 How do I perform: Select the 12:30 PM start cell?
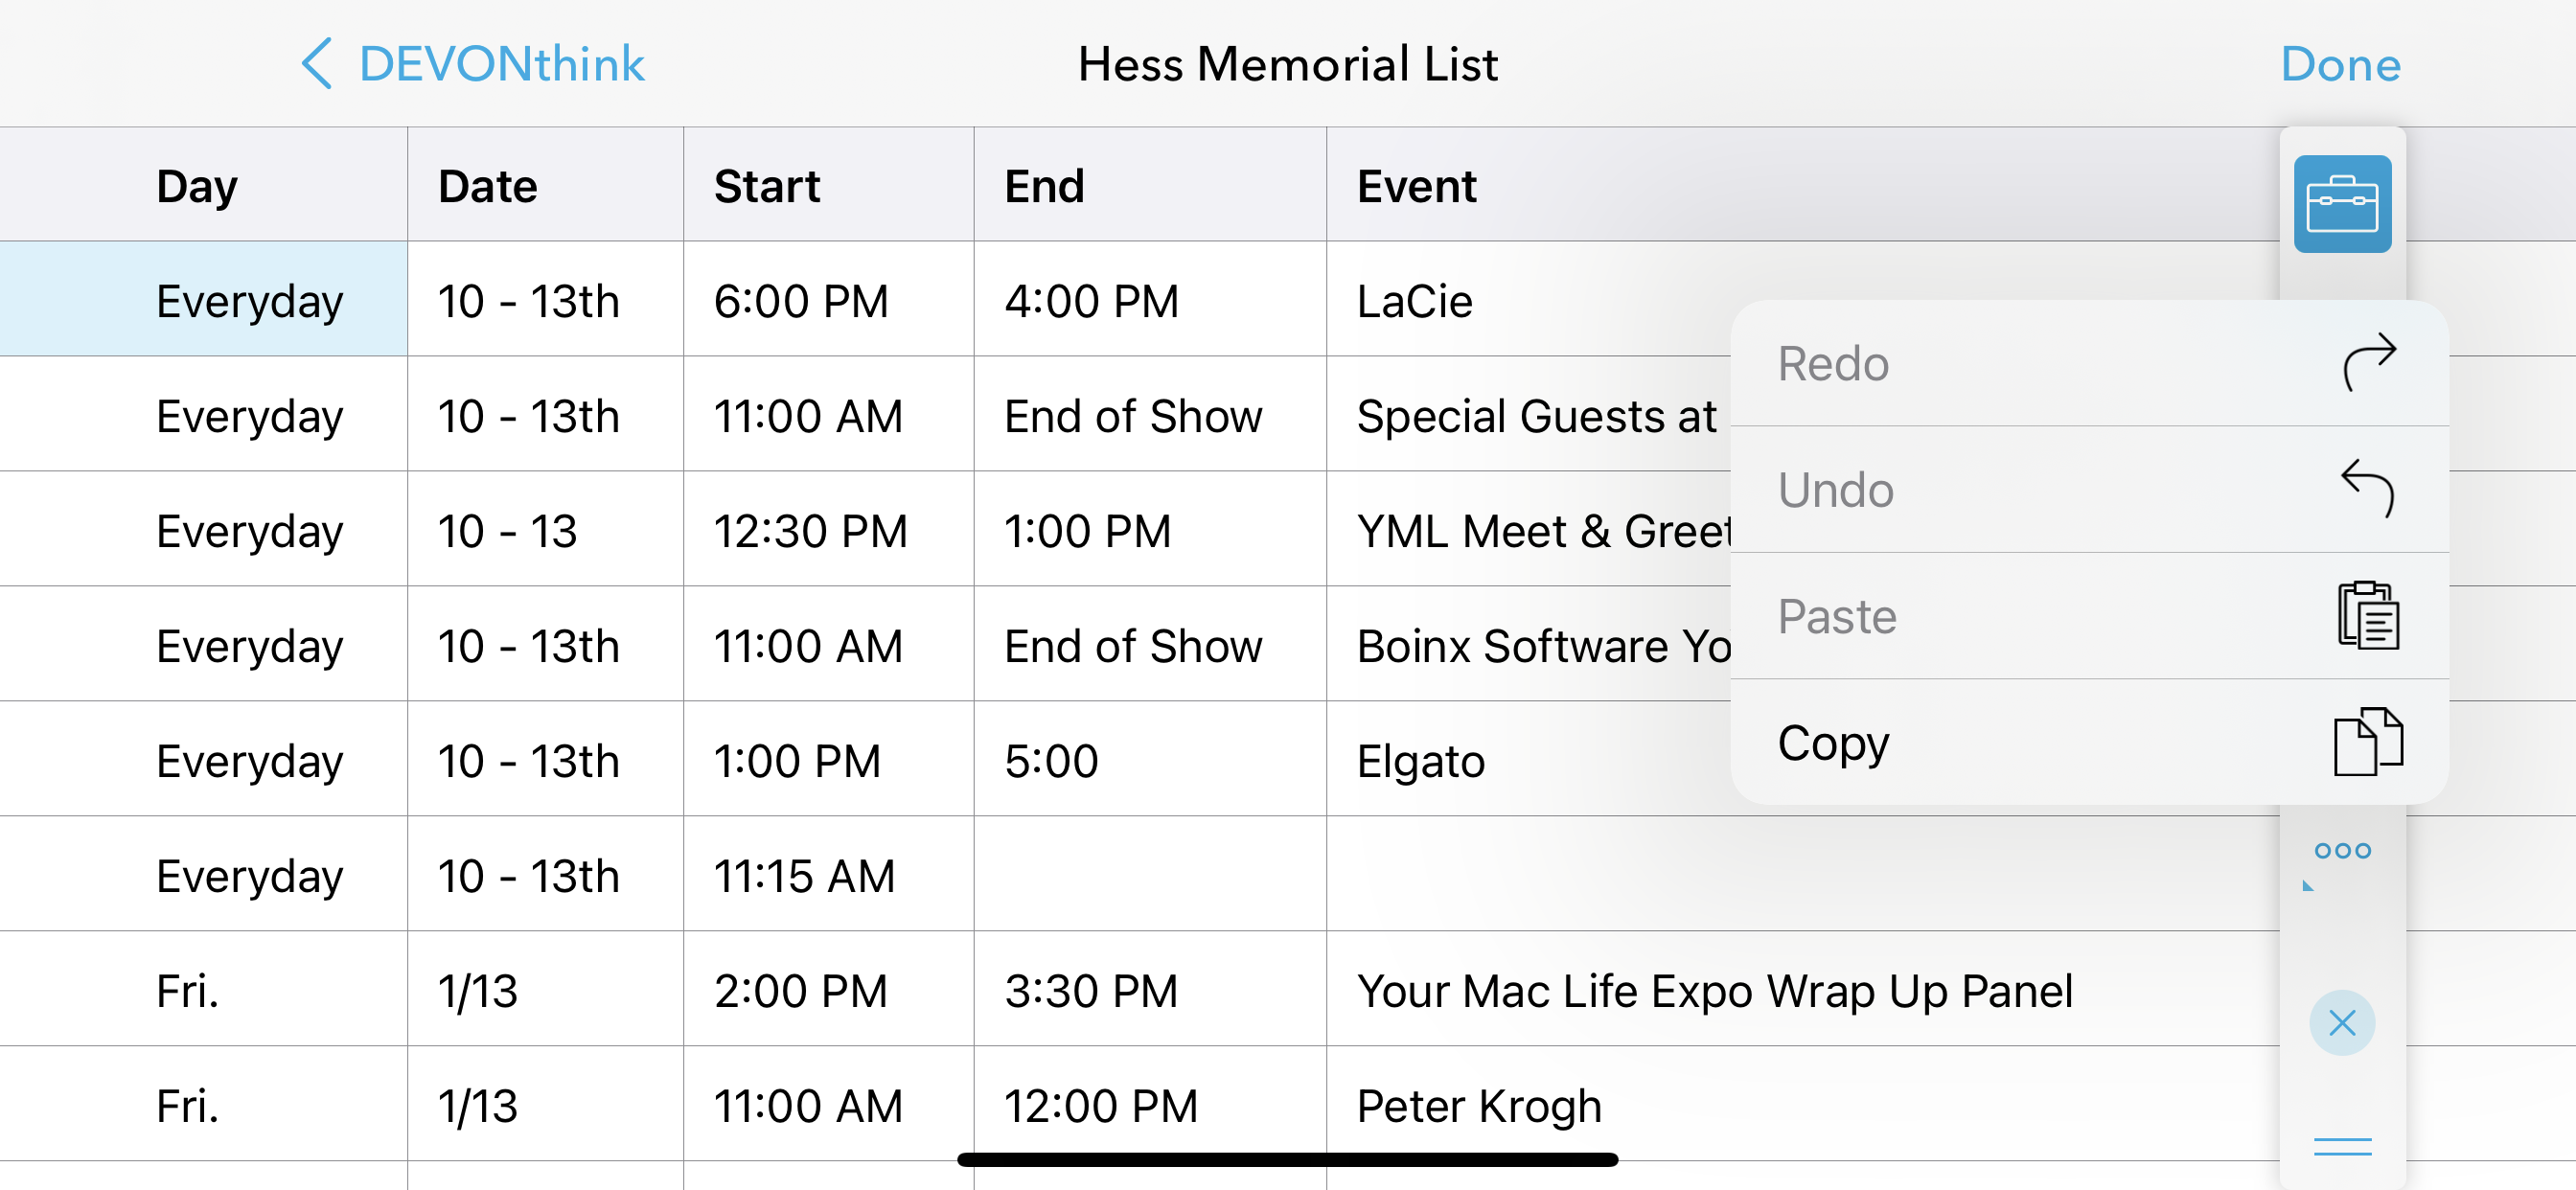coord(829,529)
